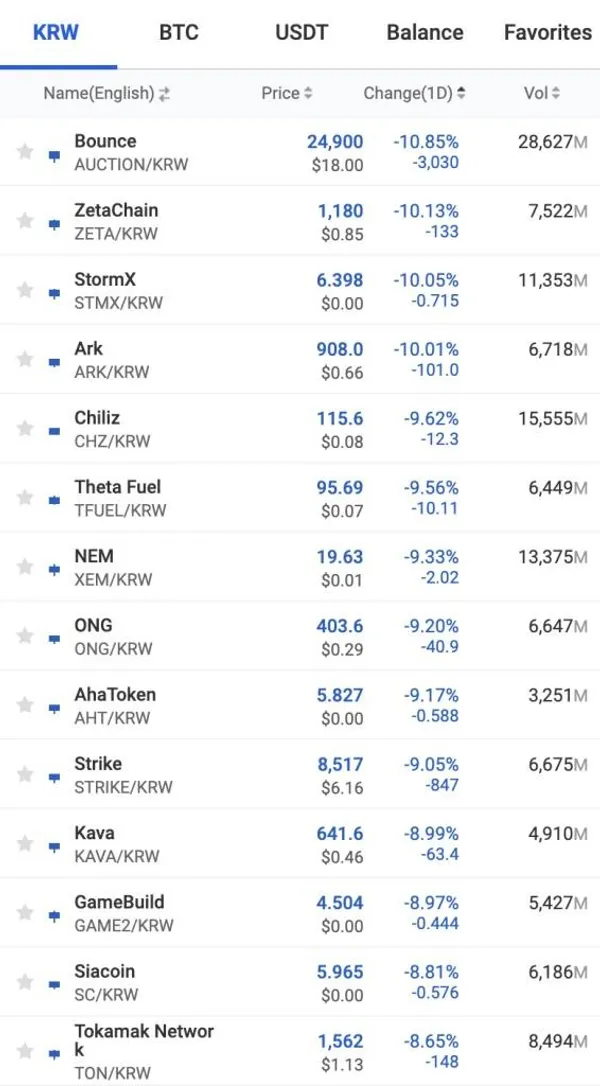This screenshot has width=600, height=1086.
Task: Click the candle icon next to NEM
Action: pyautogui.click(x=55, y=569)
